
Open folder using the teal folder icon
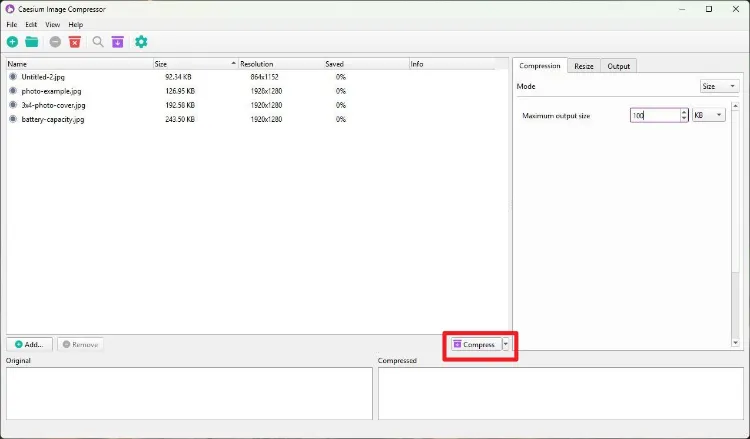click(x=32, y=42)
